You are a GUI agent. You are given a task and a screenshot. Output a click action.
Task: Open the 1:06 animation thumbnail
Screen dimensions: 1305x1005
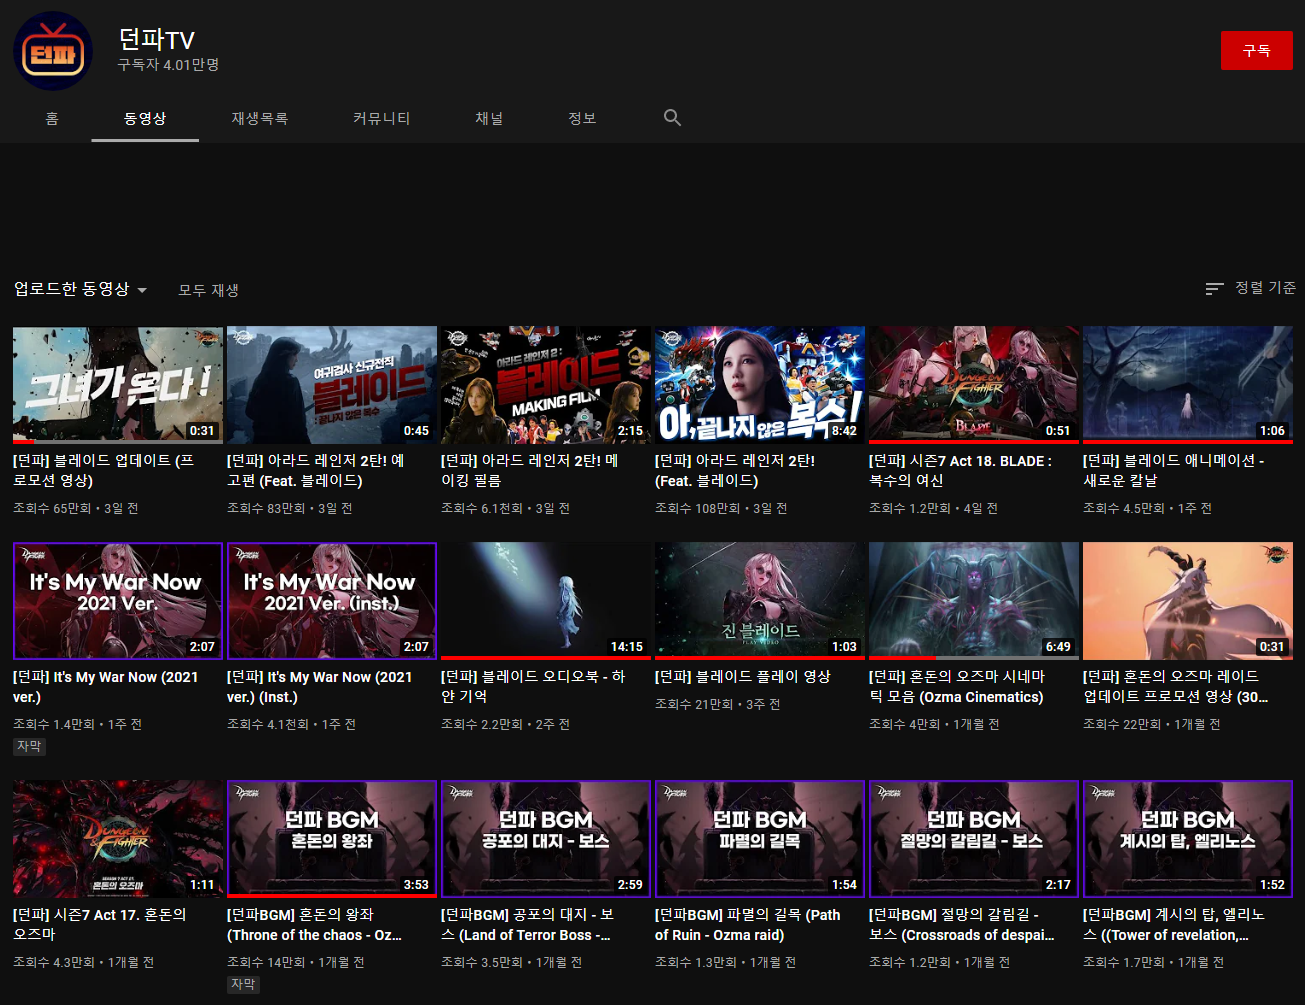1188,385
